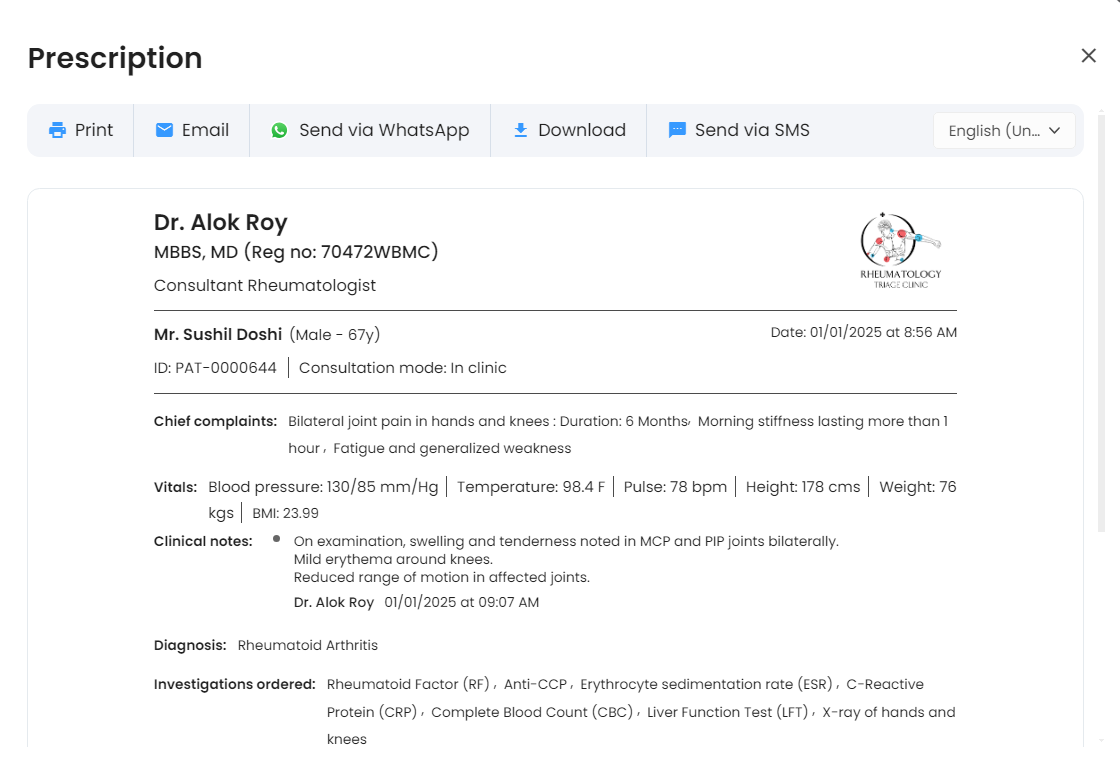Click the envelope Email icon
1120x781 pixels.
165,130
